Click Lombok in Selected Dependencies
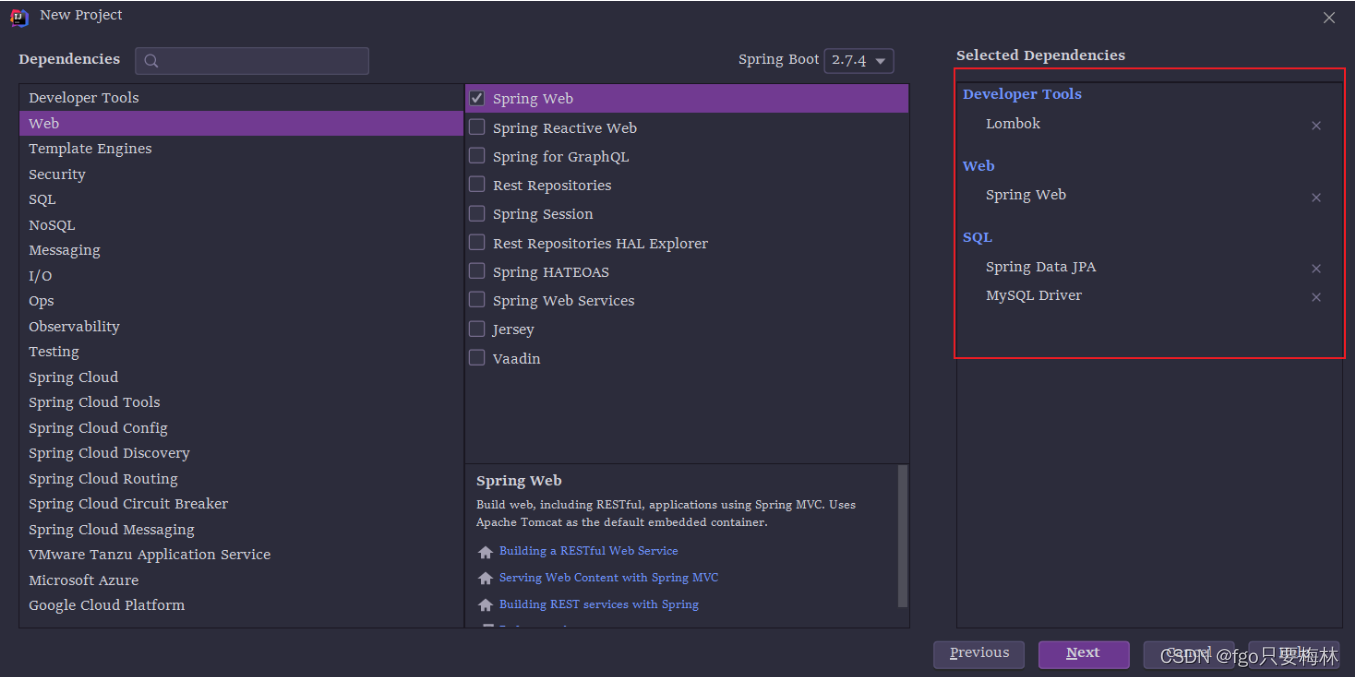Screen dimensions: 1355x677 pyautogui.click(x=1013, y=124)
